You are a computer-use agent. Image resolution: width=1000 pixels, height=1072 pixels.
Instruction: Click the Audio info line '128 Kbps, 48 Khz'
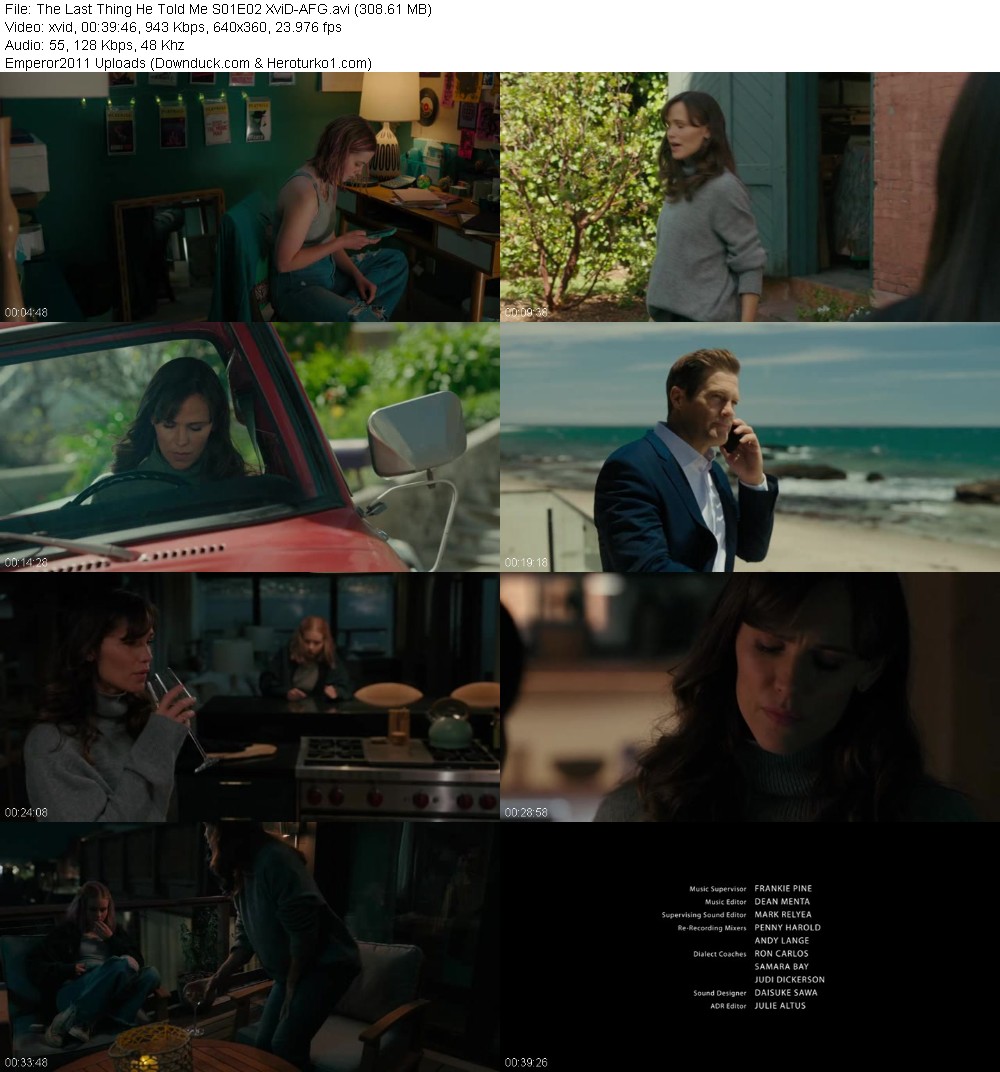pos(94,45)
